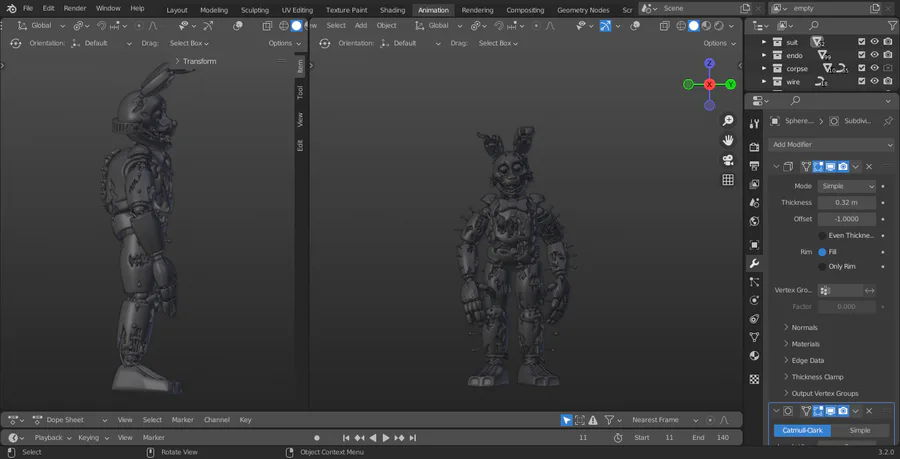Open the Material properties tab icon

coord(755,355)
